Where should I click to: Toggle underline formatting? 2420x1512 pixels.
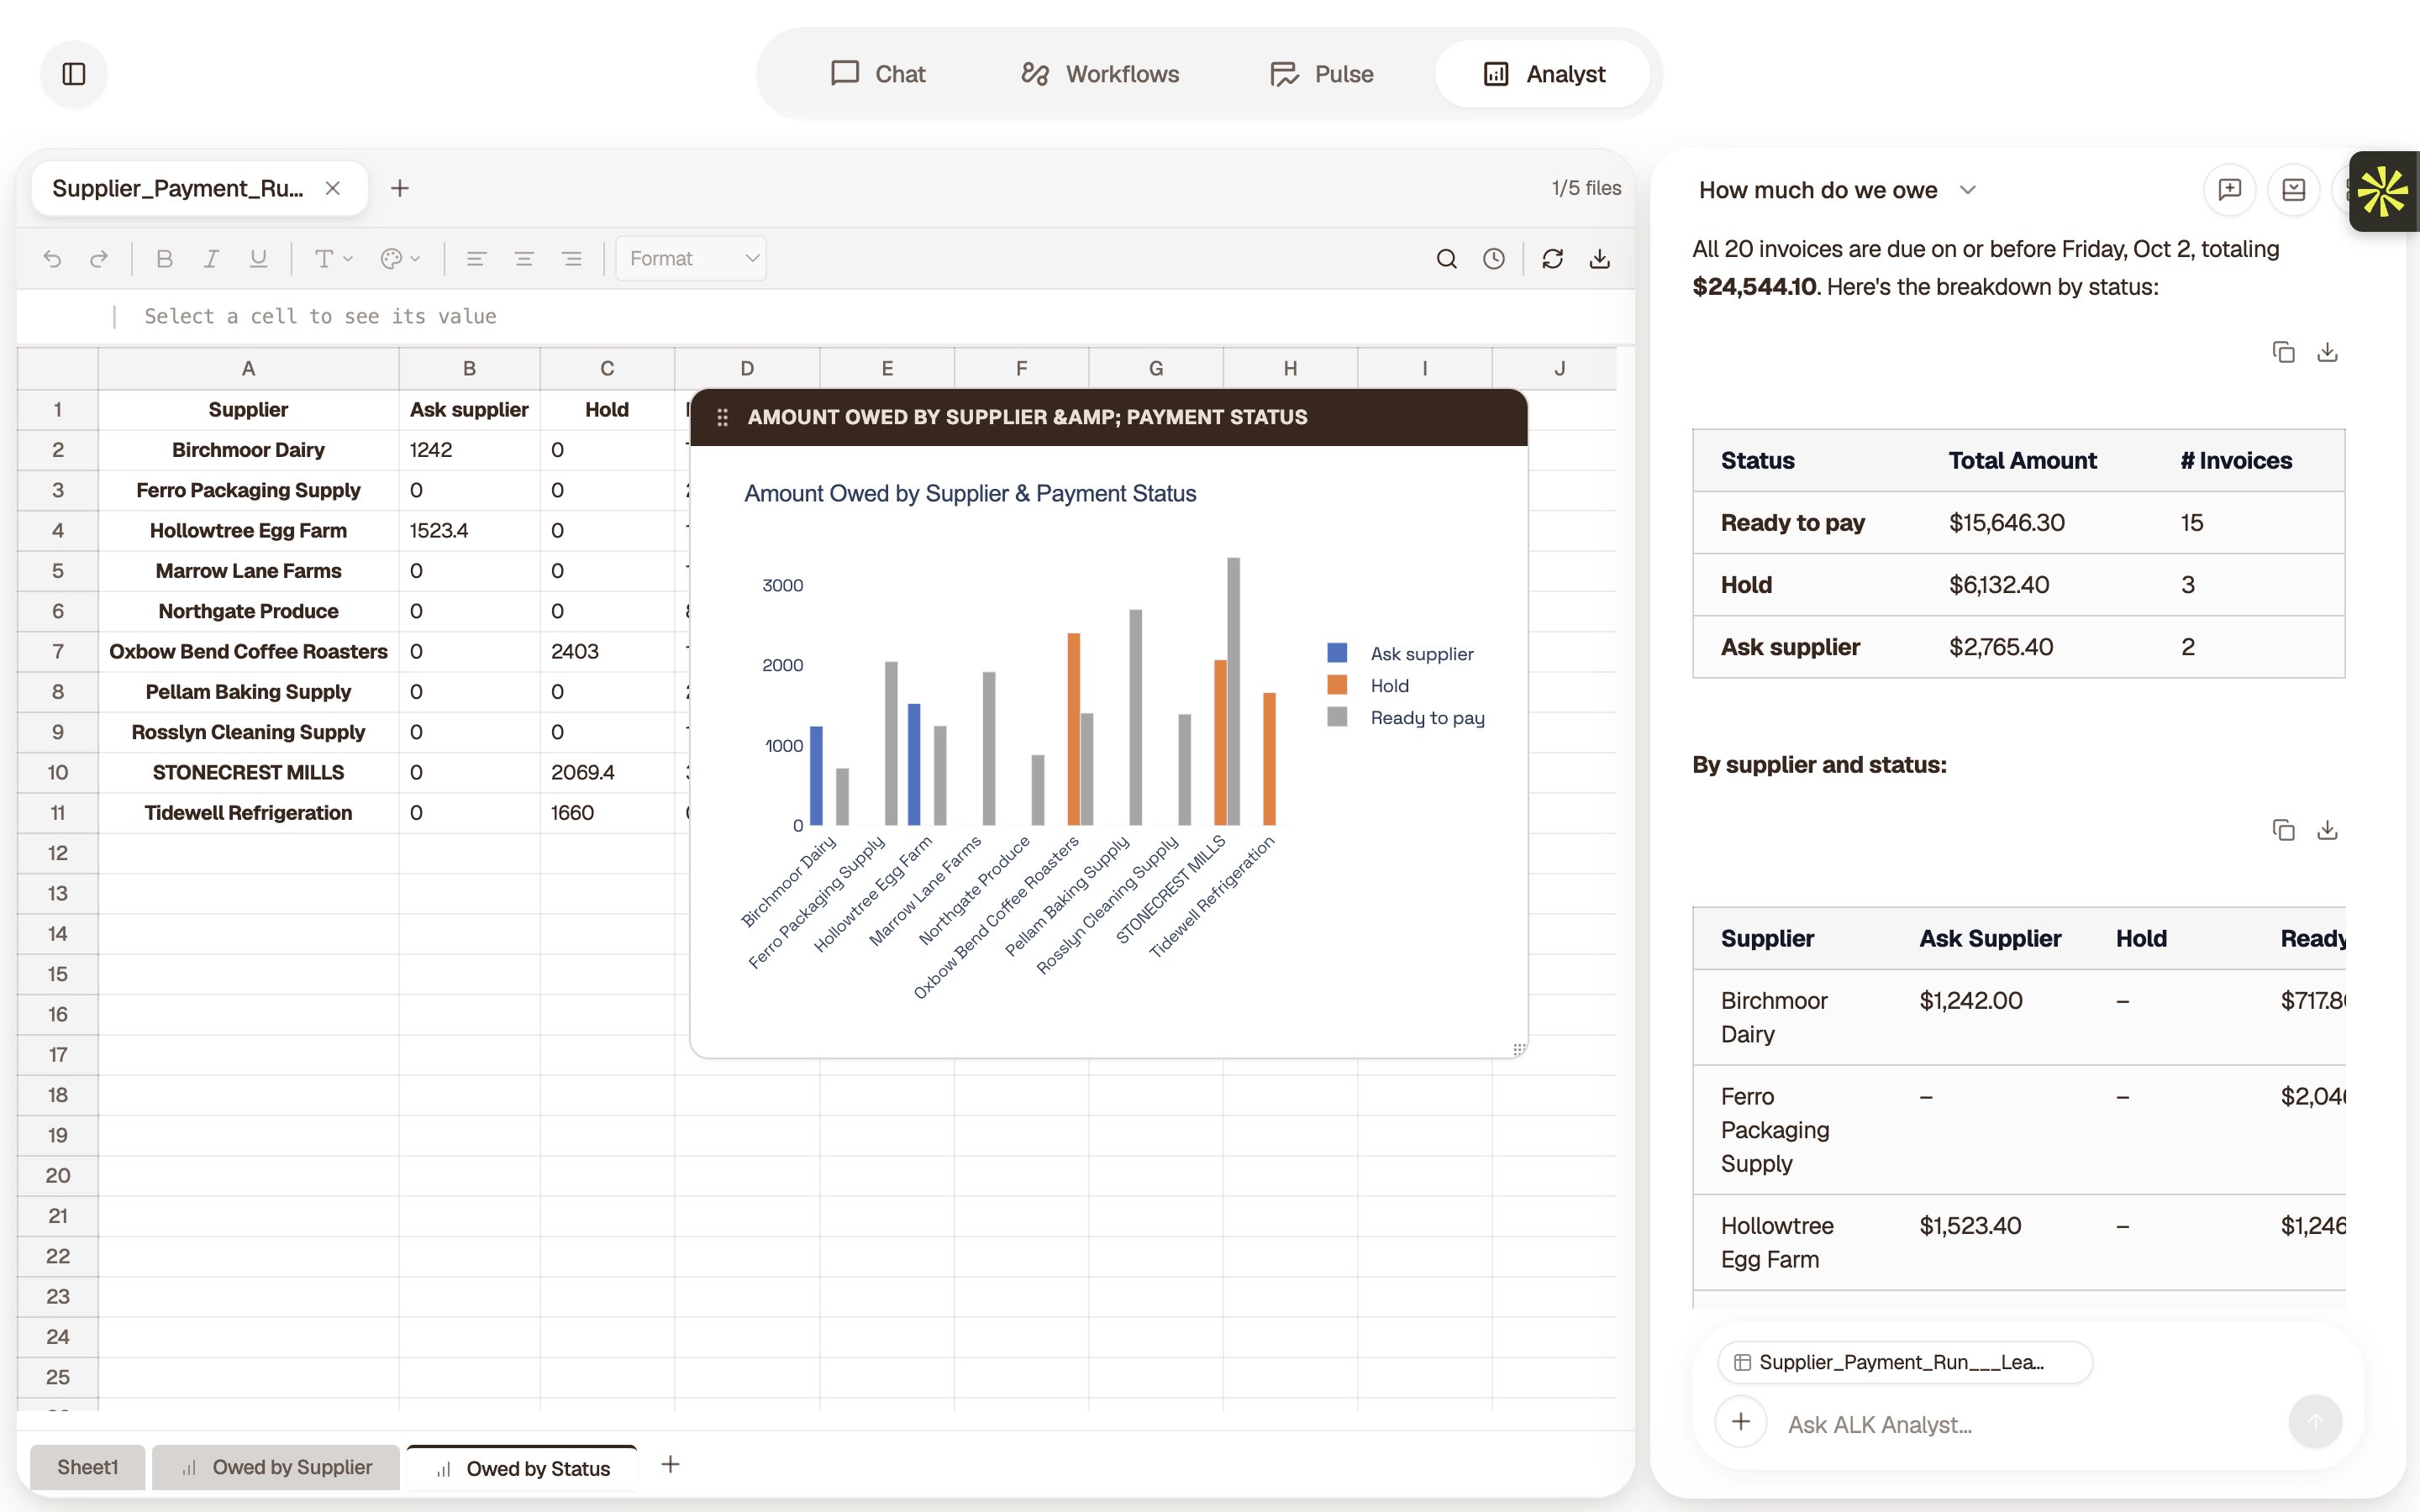click(x=258, y=259)
